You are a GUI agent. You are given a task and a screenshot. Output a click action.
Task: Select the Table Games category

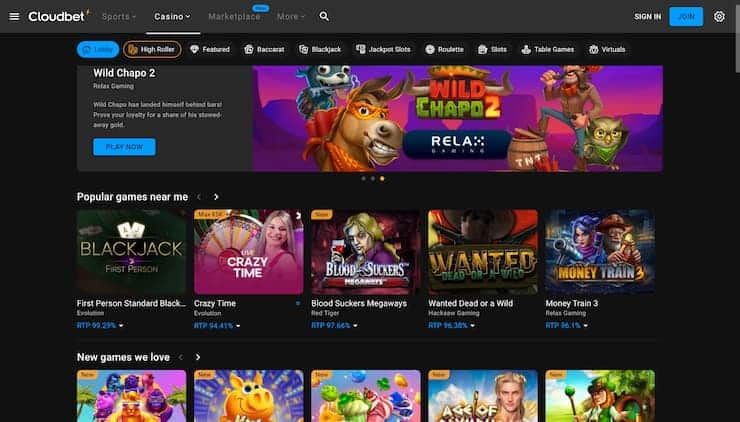point(547,49)
